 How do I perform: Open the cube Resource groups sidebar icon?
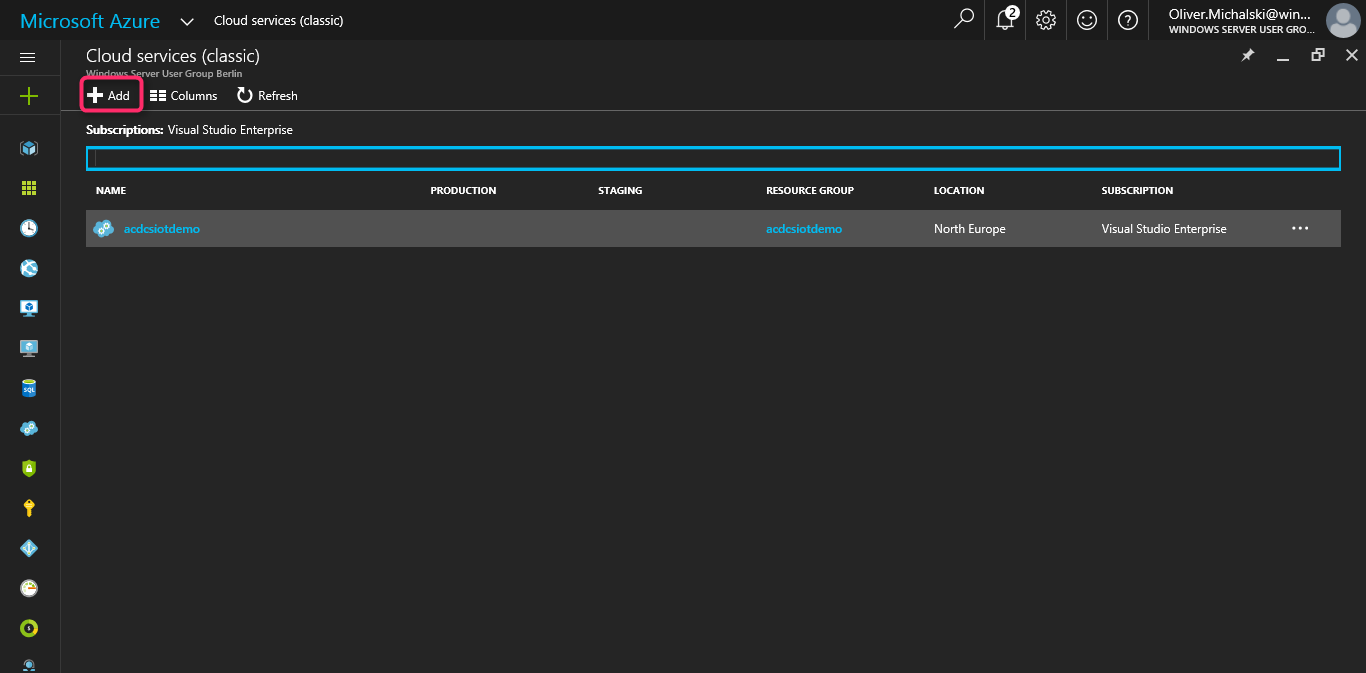[x=29, y=148]
